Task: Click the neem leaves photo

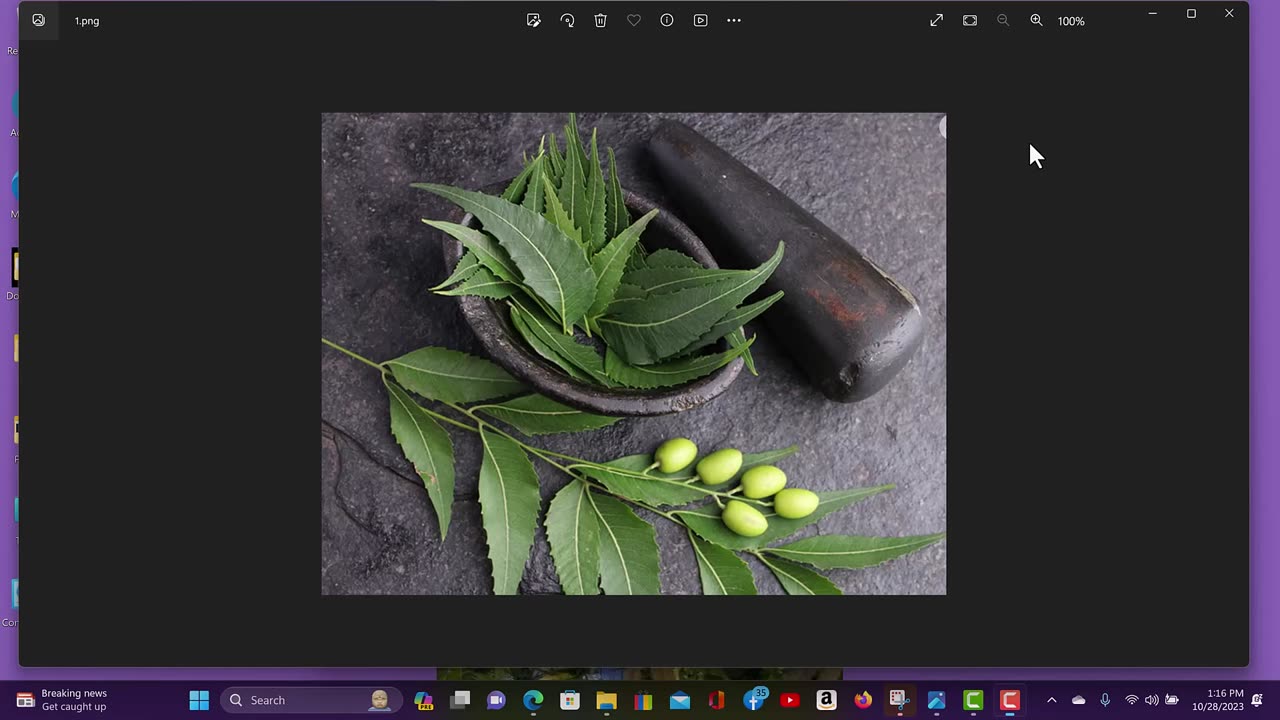Action: 633,353
